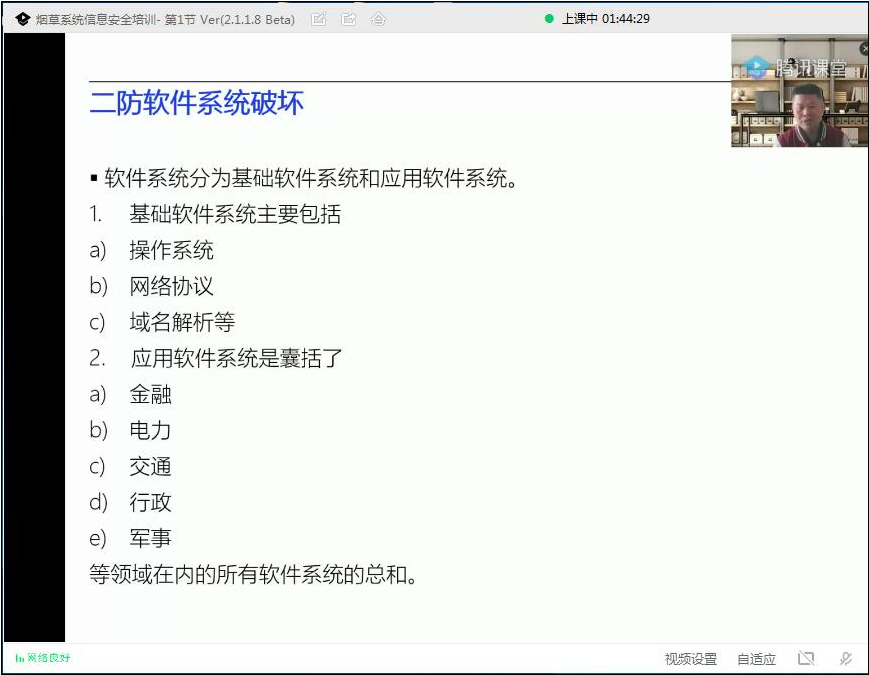The height and width of the screenshot is (675, 869).
Task: Click the line 基础软件系统主要包括
Action: click(235, 214)
